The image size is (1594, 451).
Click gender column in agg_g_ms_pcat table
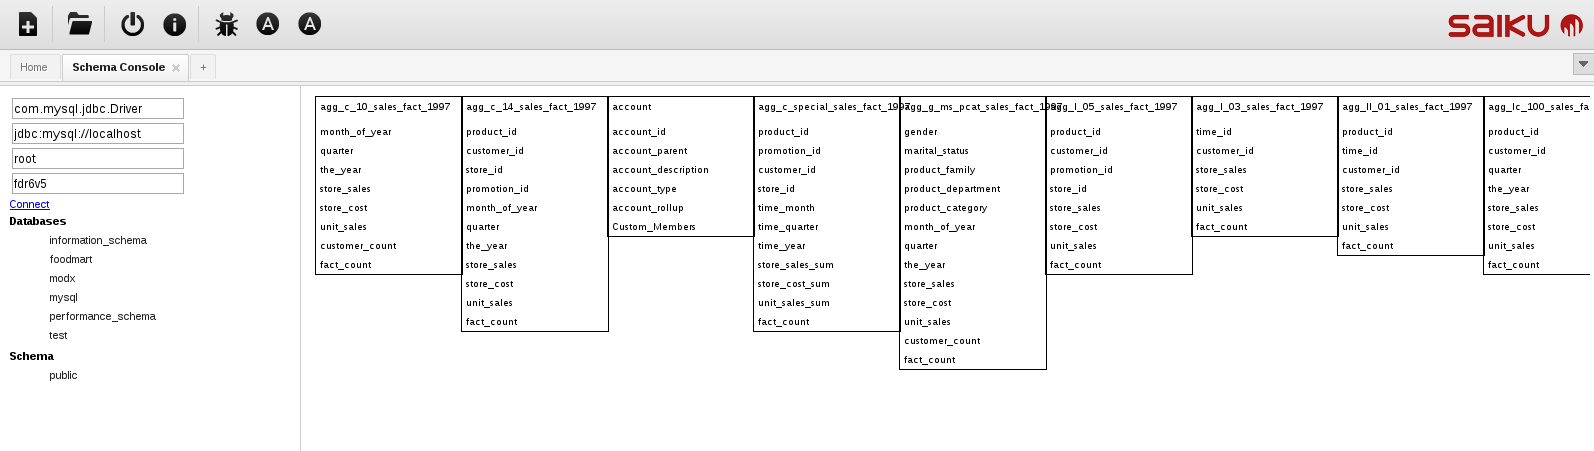(921, 132)
